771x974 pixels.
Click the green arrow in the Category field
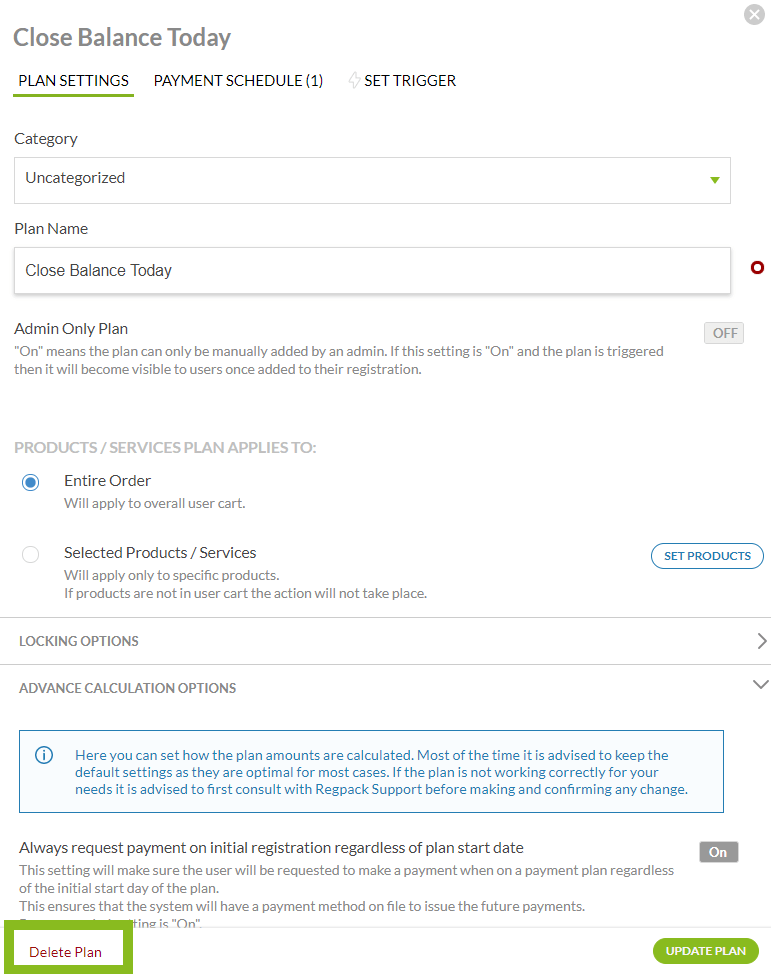[x=714, y=180]
